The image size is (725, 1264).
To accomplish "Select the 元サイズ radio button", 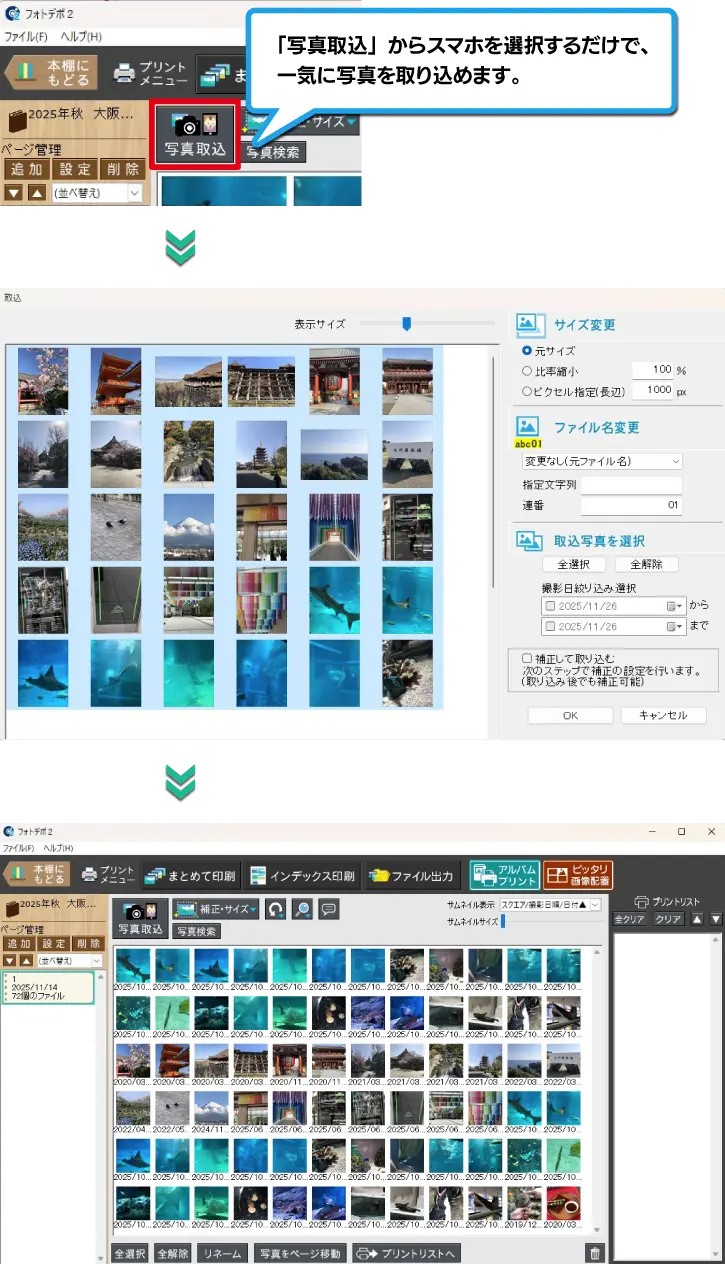I will [527, 351].
